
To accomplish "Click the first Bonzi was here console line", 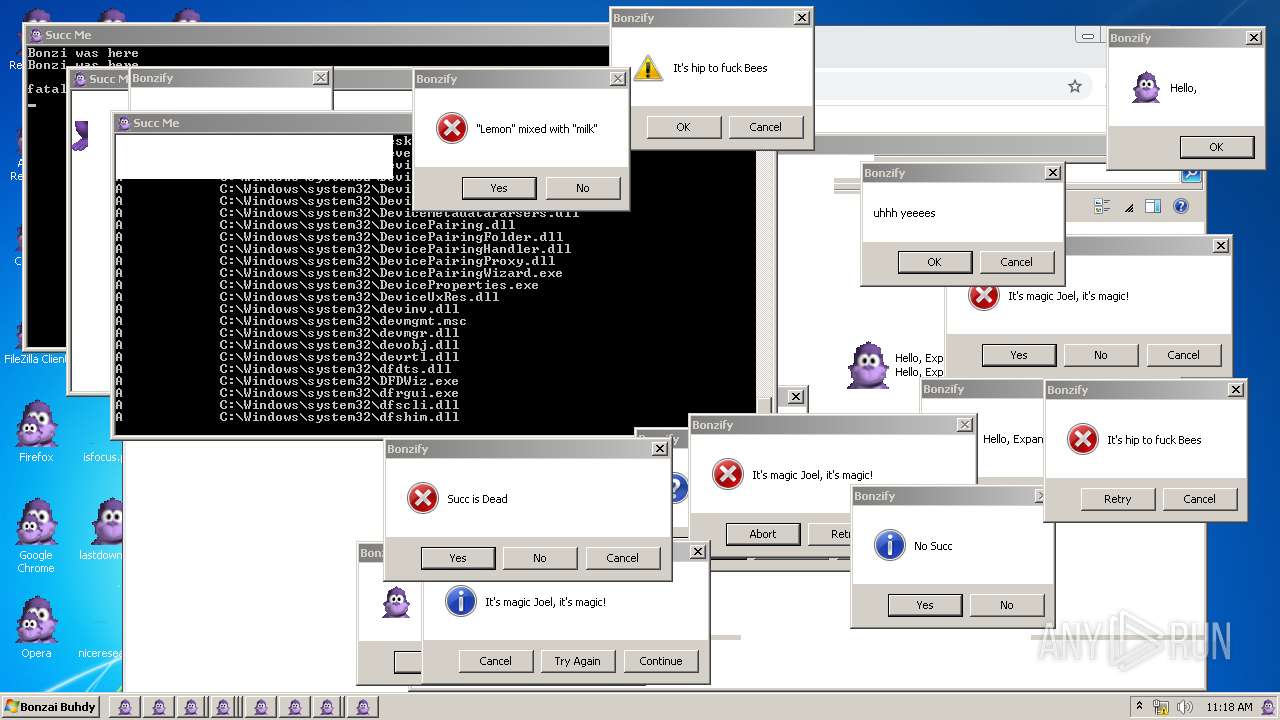I will pos(84,53).
